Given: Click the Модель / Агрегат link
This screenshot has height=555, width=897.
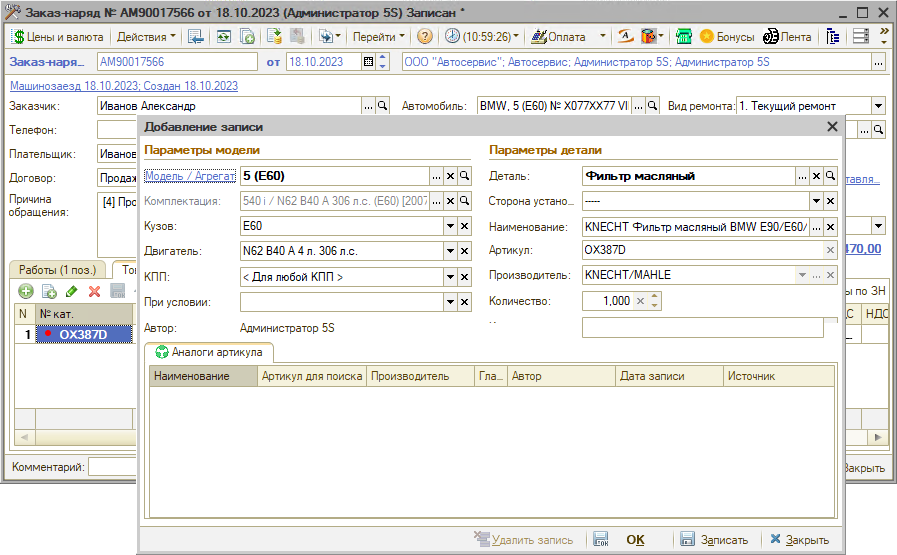Looking at the screenshot, I should 190,176.
